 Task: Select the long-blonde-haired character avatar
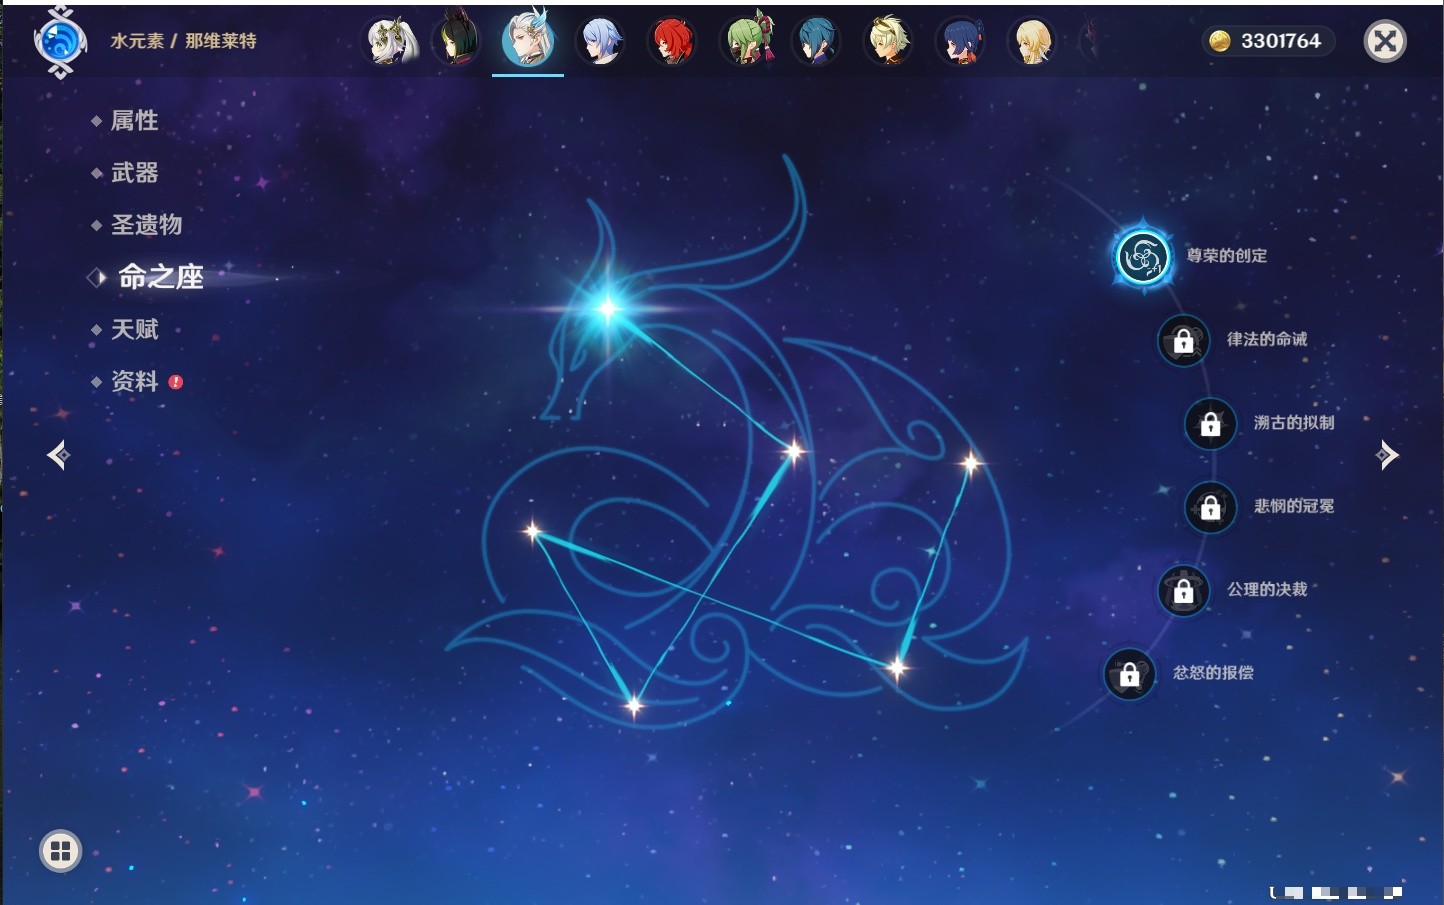(x=1032, y=41)
